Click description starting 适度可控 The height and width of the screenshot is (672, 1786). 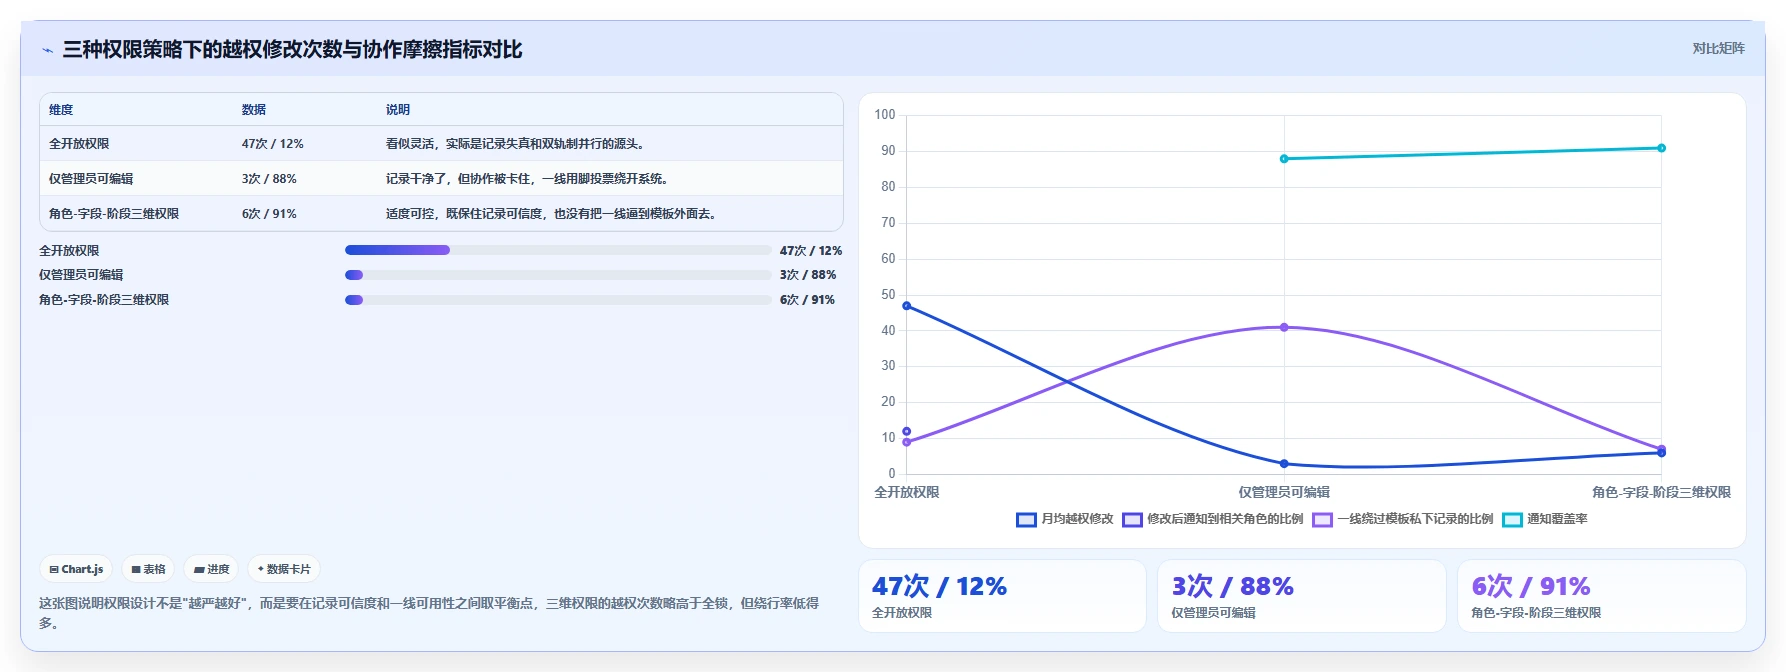coord(554,214)
